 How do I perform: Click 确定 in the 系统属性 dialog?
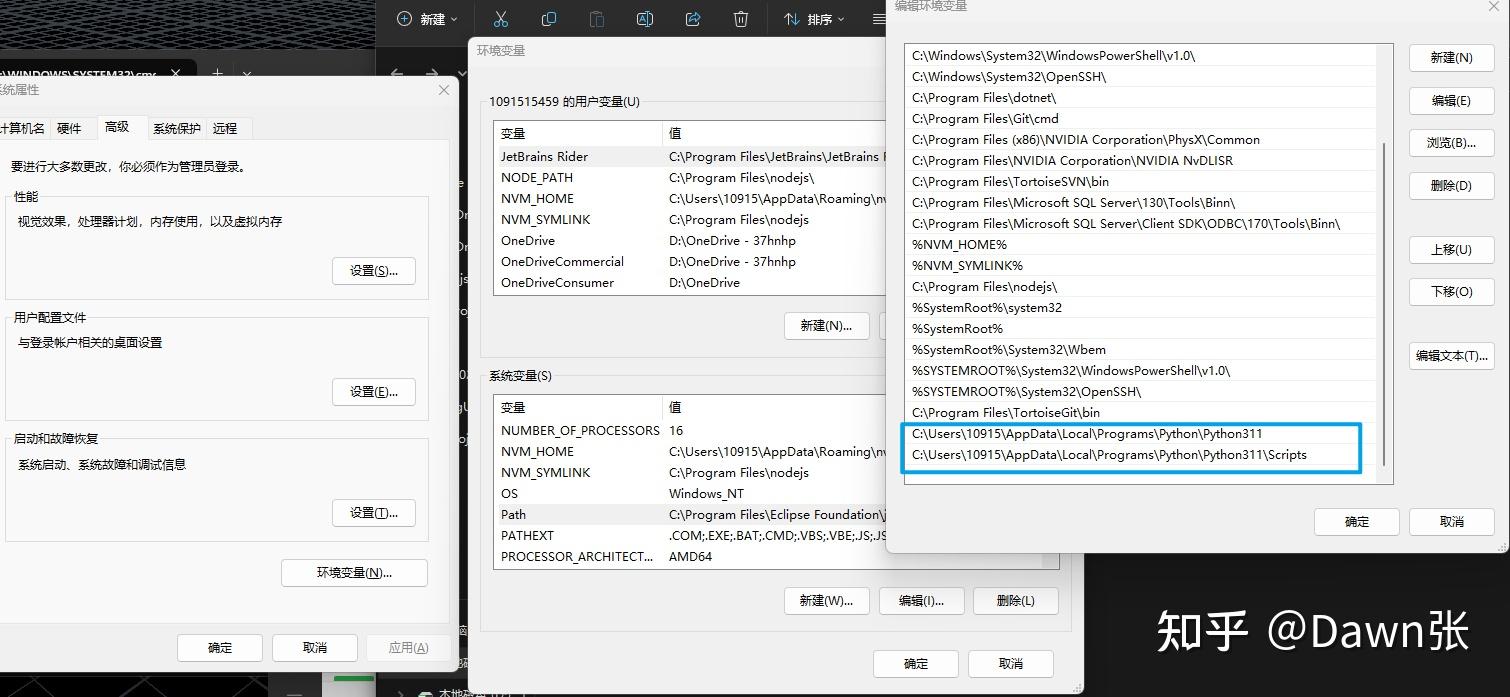pyautogui.click(x=220, y=648)
